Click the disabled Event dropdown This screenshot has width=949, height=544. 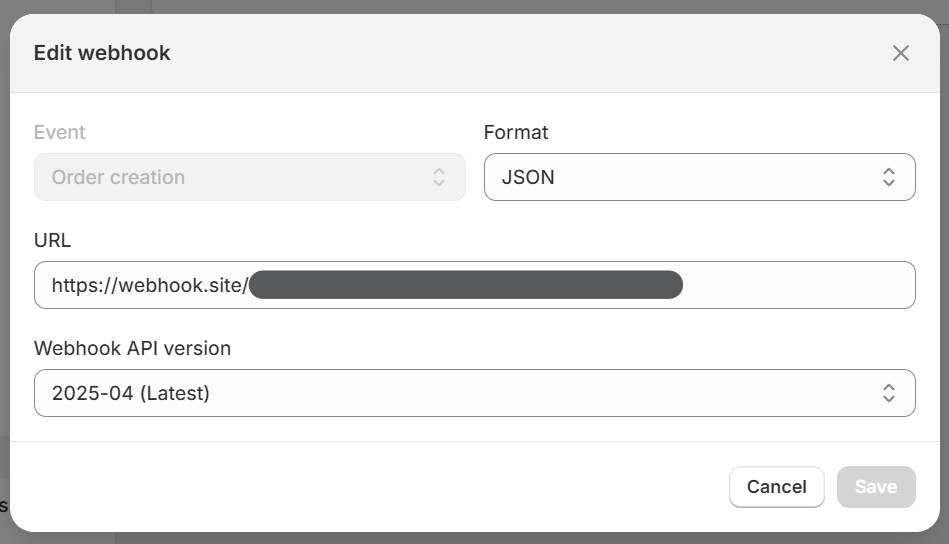(249, 177)
